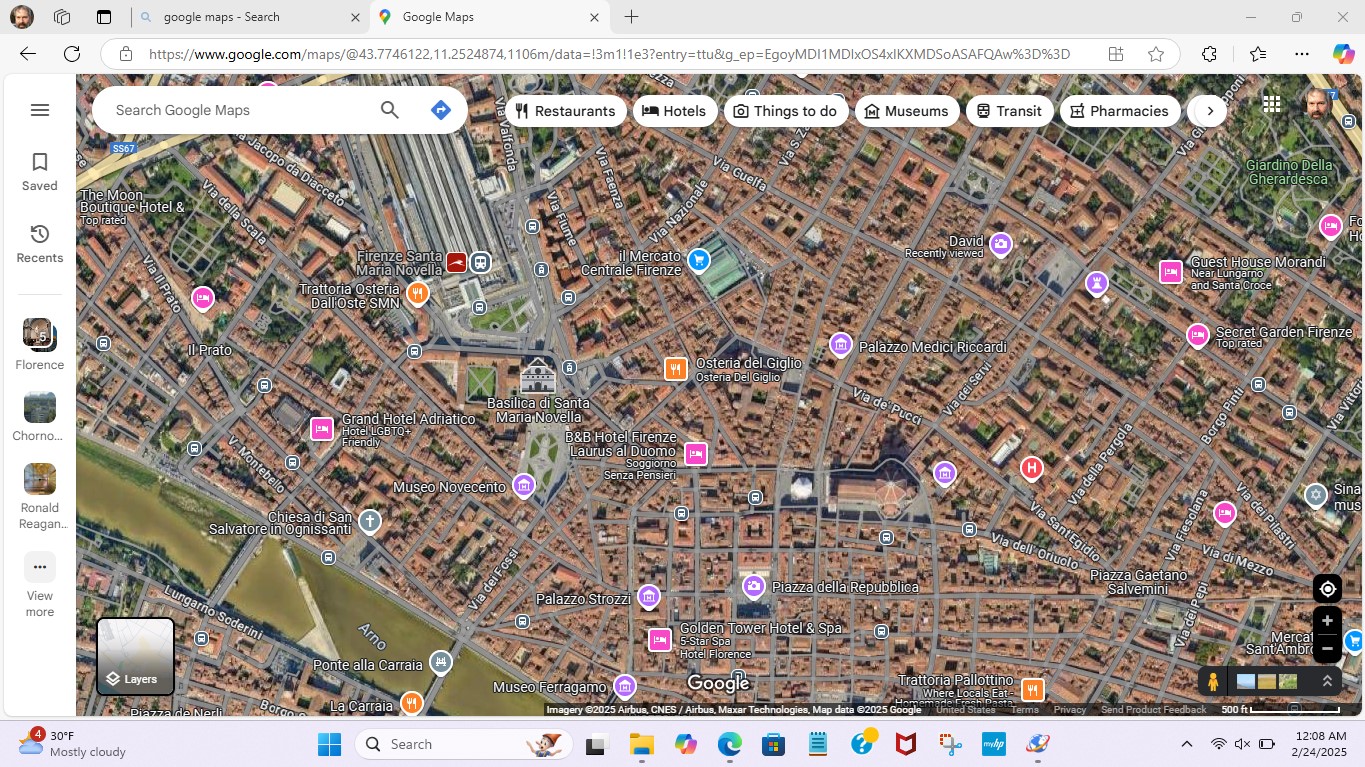Click the taskbar Search box

pyautogui.click(x=464, y=744)
